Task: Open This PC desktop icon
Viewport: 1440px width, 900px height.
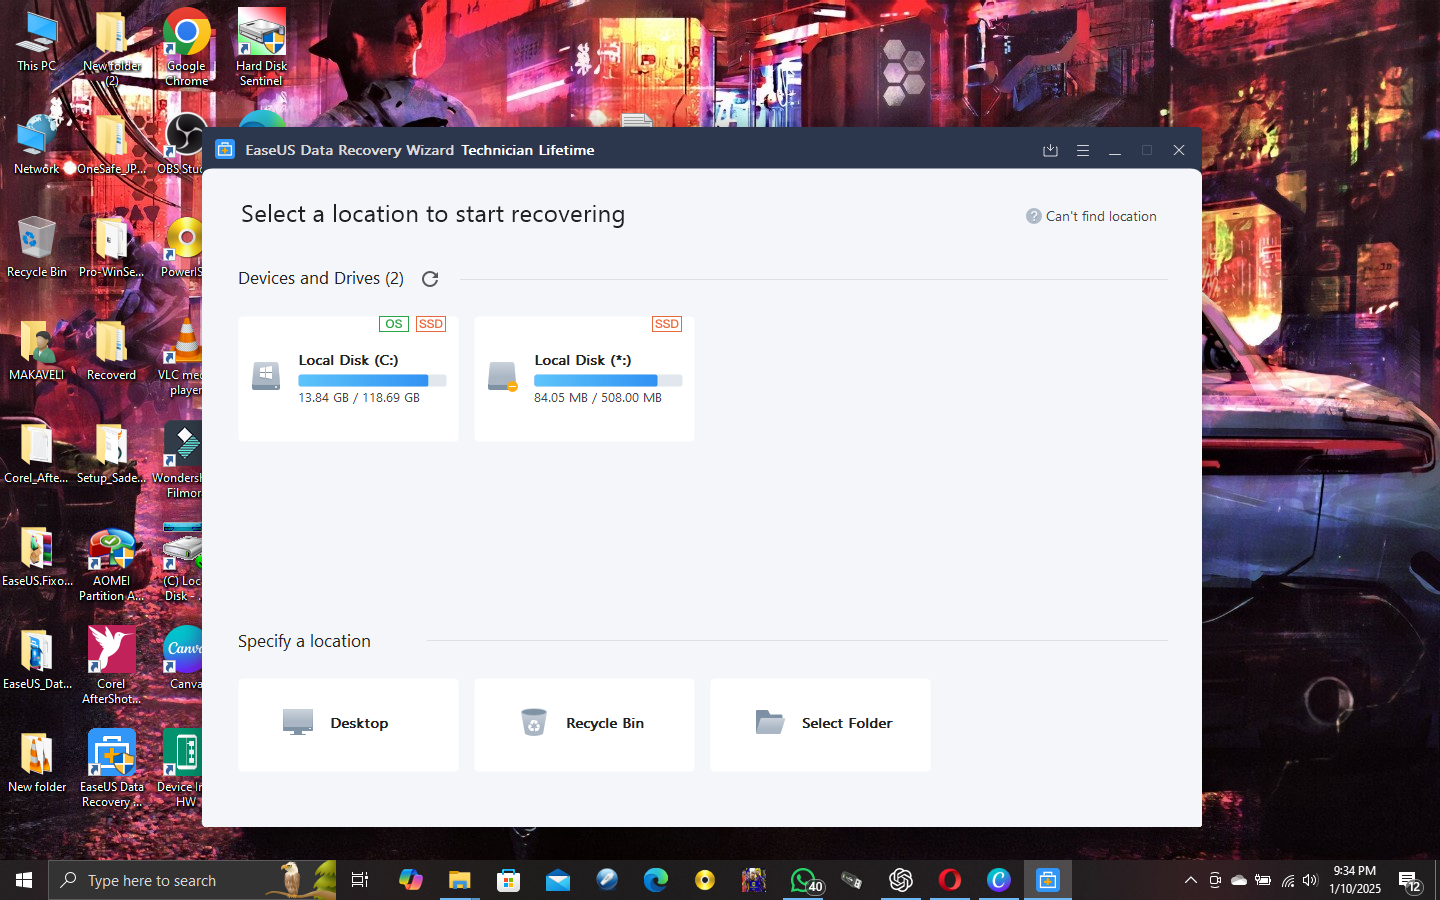Action: click(x=37, y=42)
